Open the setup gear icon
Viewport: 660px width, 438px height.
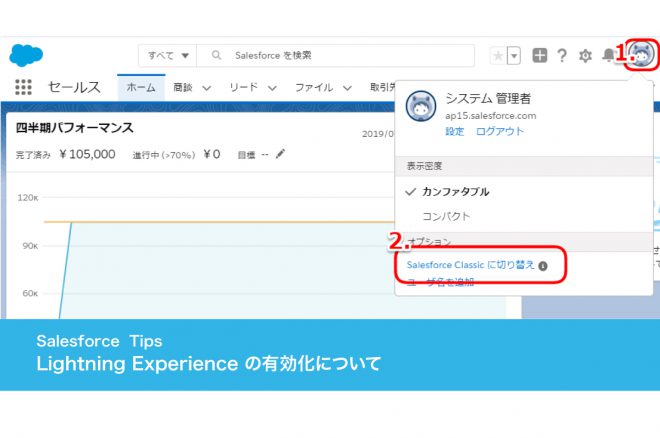point(585,56)
